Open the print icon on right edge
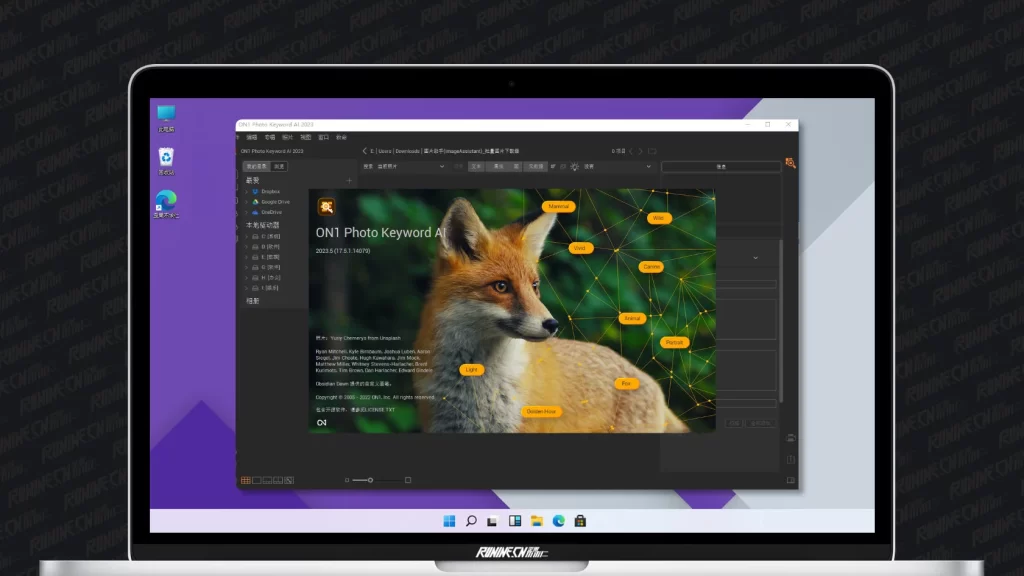Screen dimensions: 1024x576 pos(791,438)
